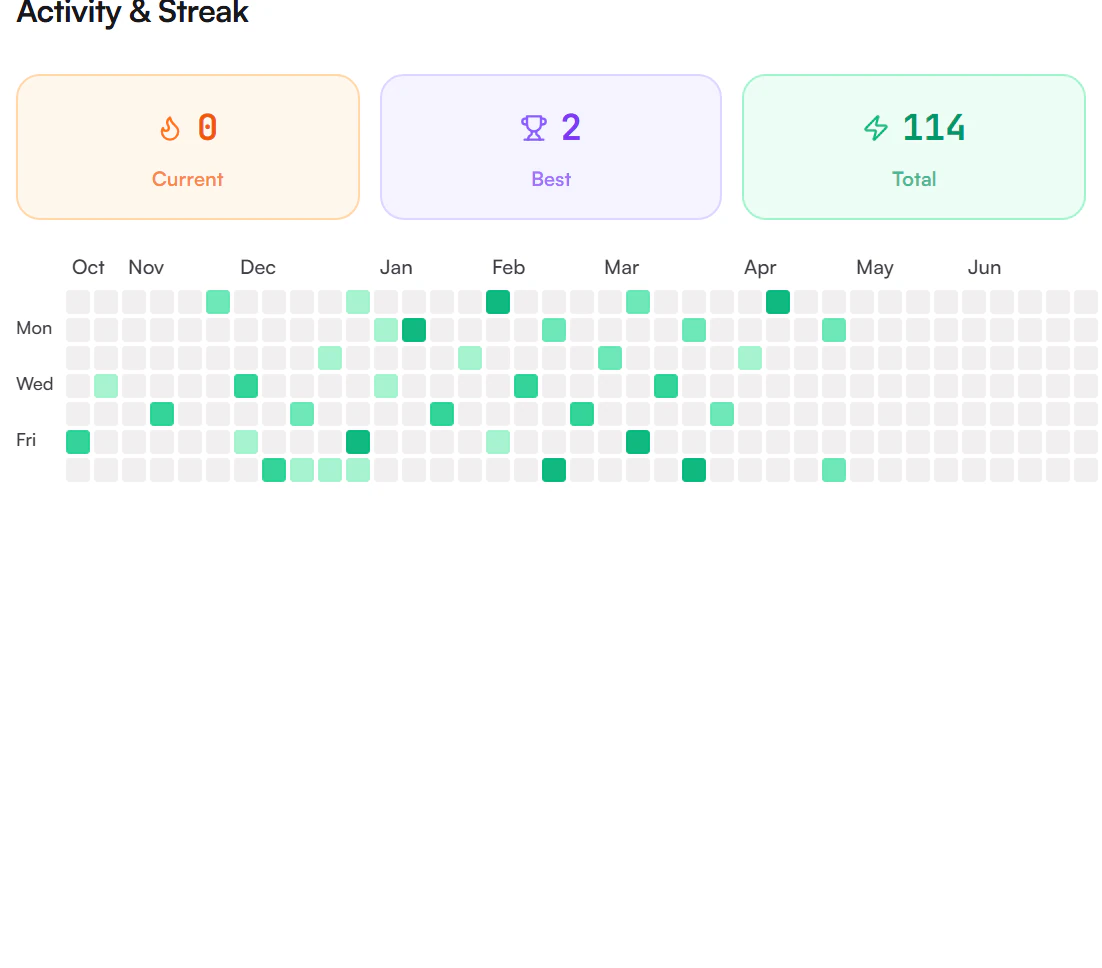Click the Fri row label
Image resolution: width=1102 pixels, height=968 pixels.
[x=26, y=440]
